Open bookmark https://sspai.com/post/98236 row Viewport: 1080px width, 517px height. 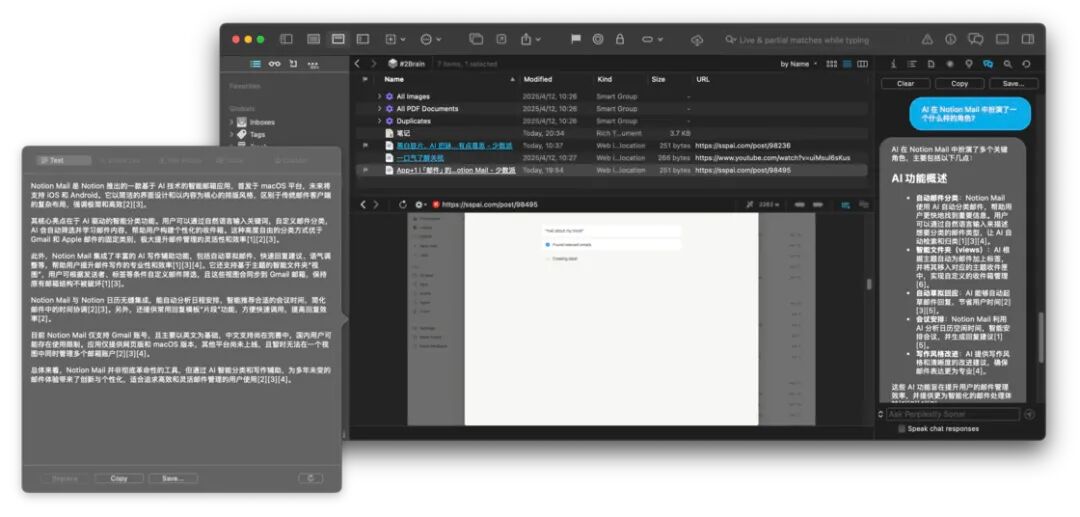pos(612,145)
